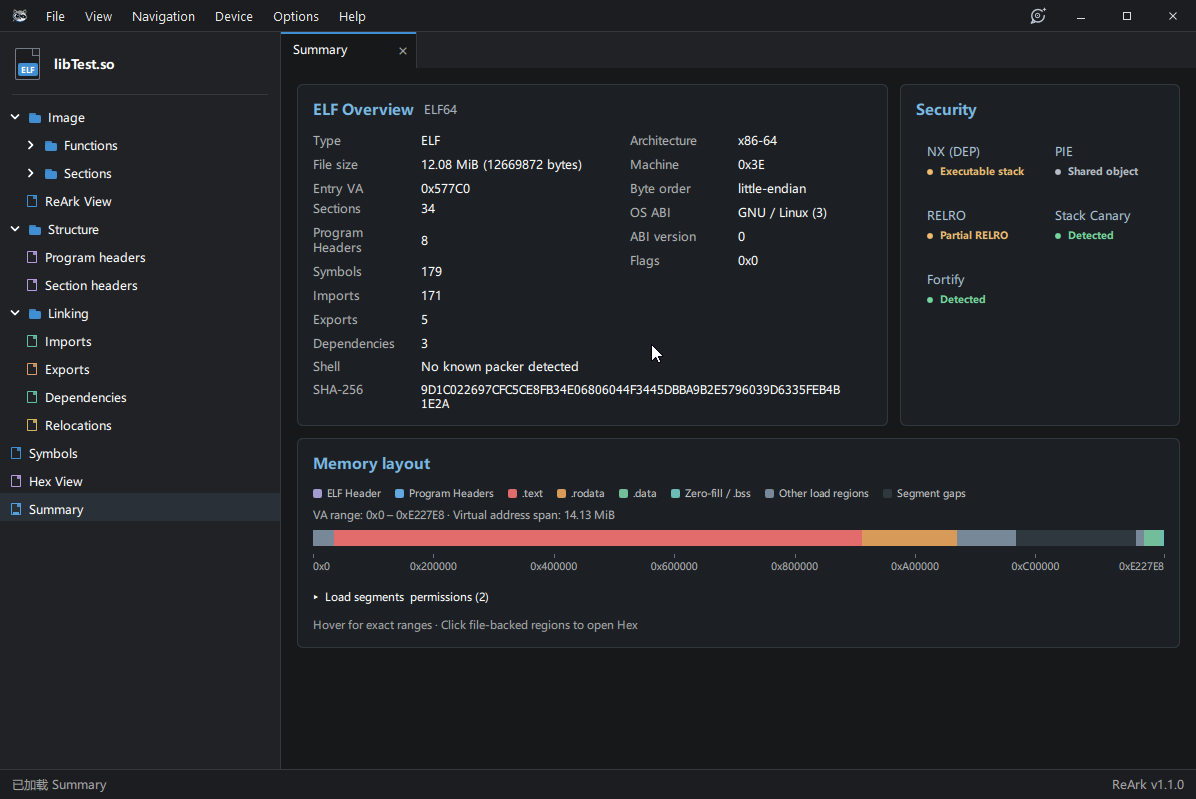Click the ReArk v1.1.0 version label
This screenshot has width=1196, height=799.
tap(1148, 785)
